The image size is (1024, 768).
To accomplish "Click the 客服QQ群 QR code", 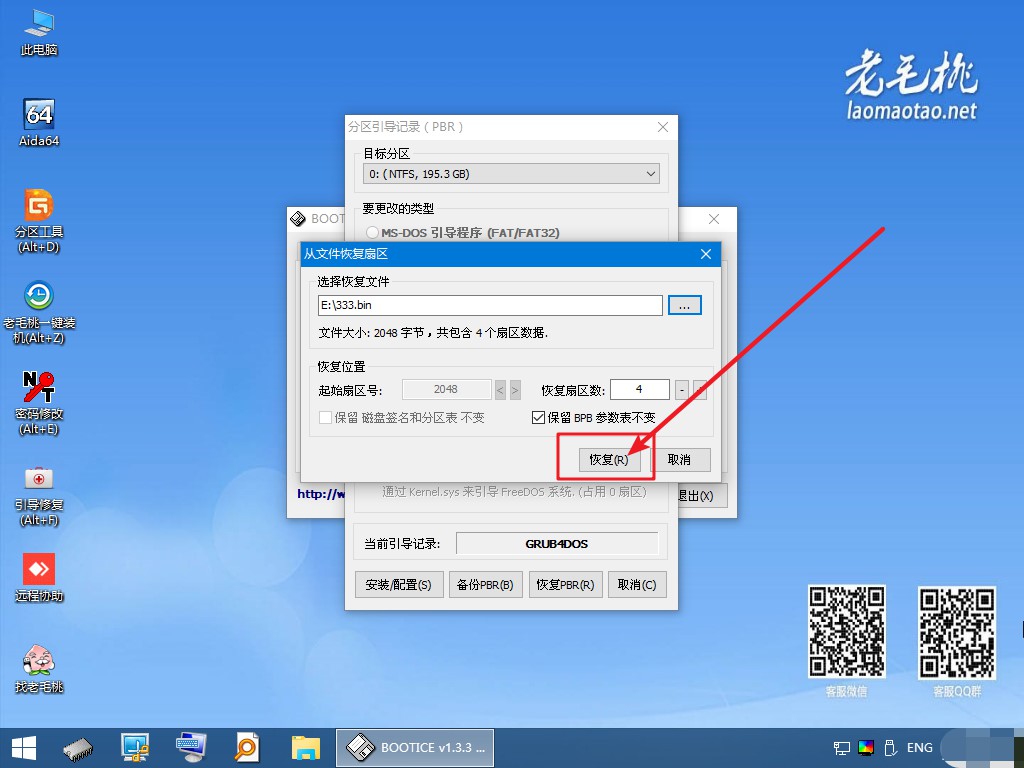I will pyautogui.click(x=957, y=632).
